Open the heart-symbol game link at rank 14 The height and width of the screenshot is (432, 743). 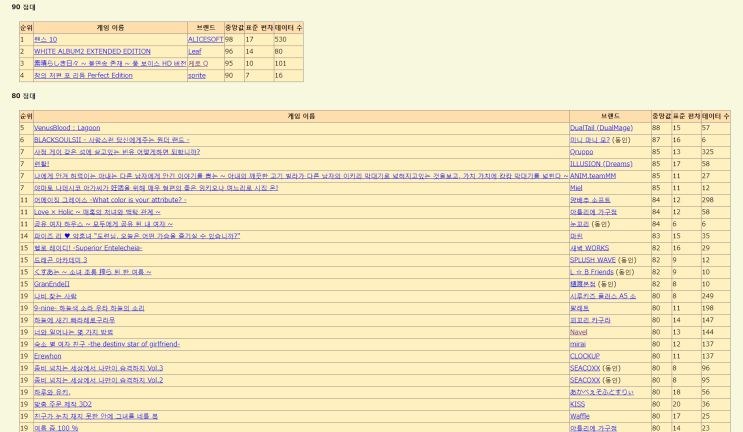[x=136, y=236]
